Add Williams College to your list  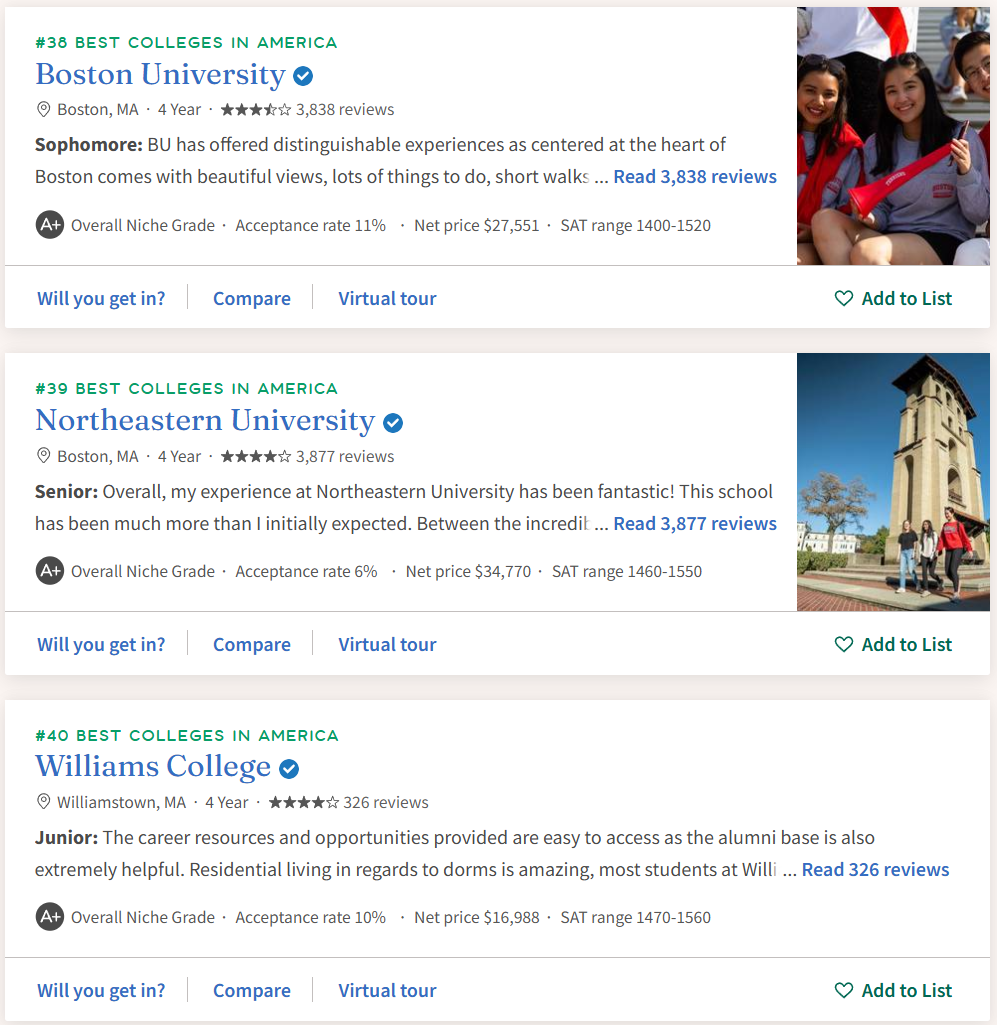click(893, 990)
